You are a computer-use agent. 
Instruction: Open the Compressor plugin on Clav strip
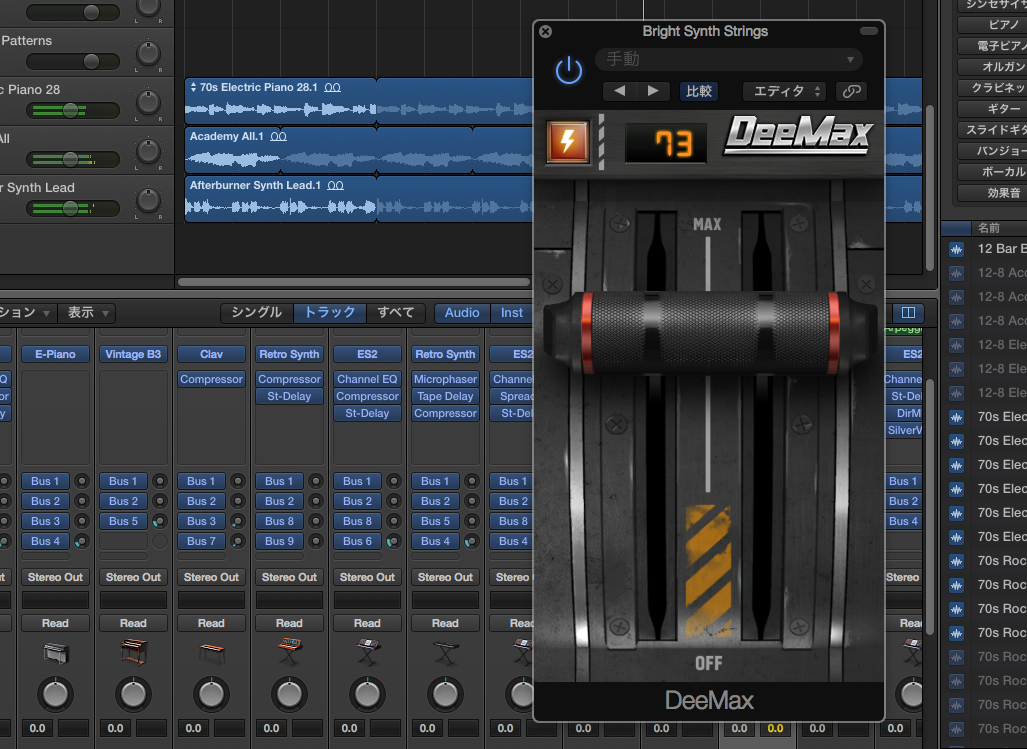(x=211, y=379)
